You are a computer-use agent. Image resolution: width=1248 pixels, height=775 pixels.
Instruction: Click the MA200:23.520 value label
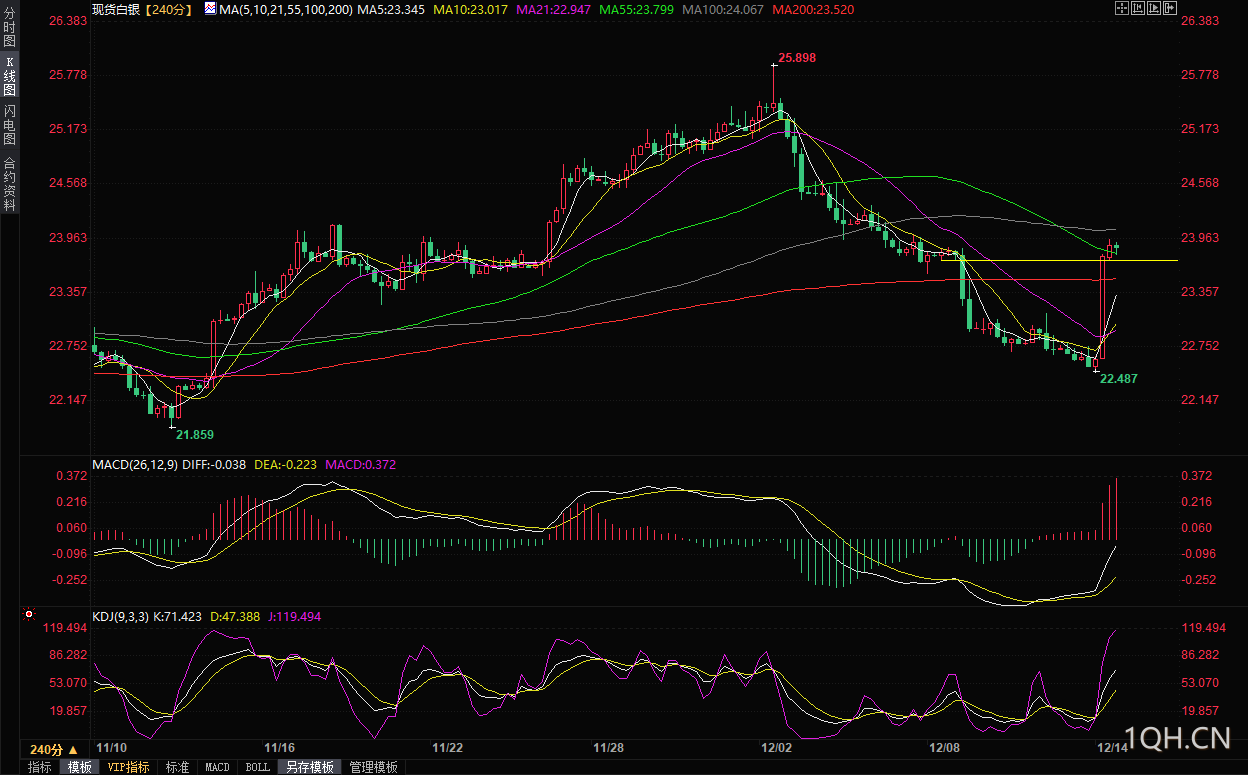tap(813, 9)
